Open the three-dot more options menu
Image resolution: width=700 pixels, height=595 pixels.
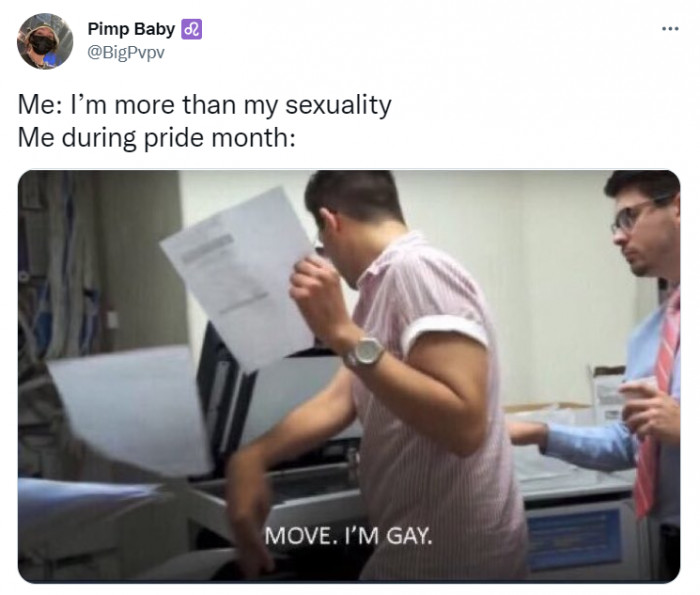[x=670, y=29]
